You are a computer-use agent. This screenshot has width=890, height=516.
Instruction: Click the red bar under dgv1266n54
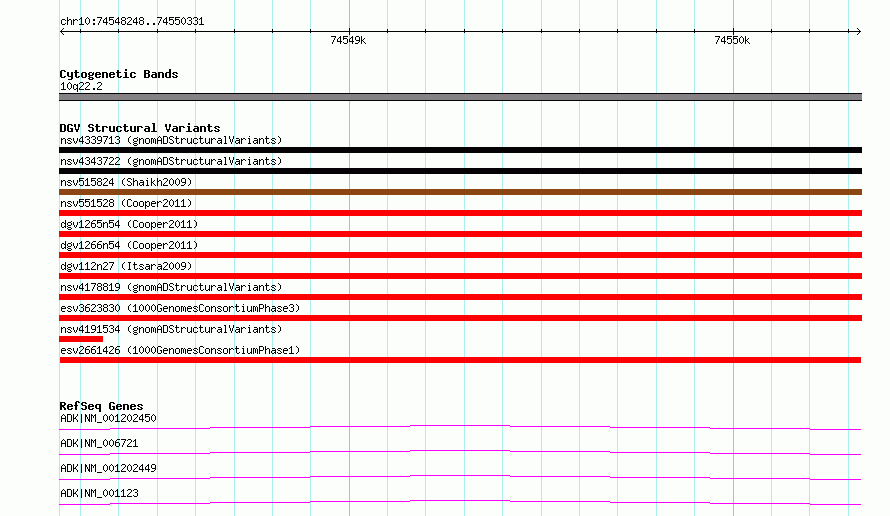click(460, 255)
